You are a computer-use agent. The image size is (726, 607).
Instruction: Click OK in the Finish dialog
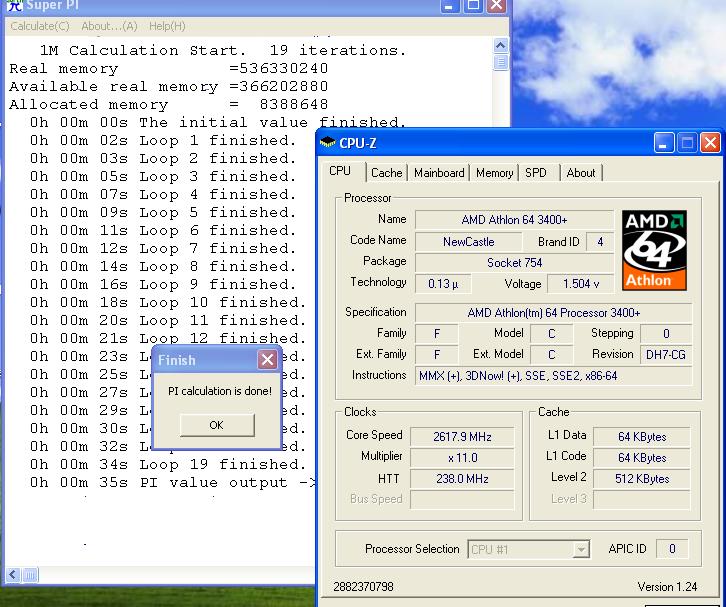[217, 425]
